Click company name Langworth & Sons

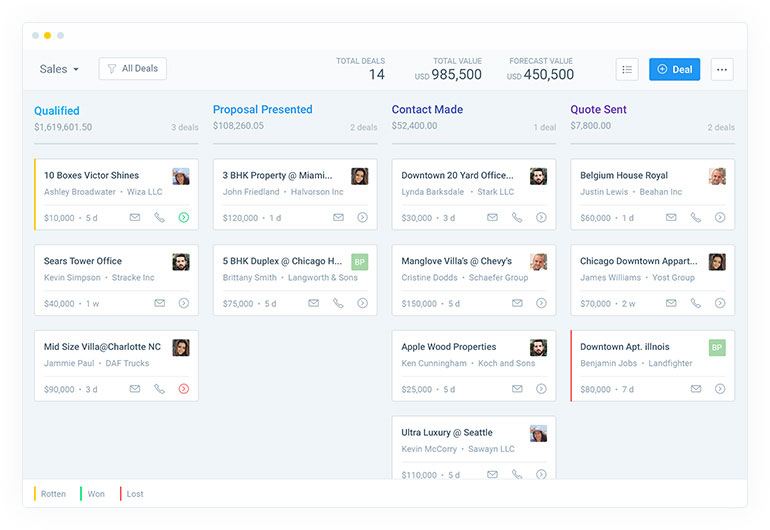323,278
